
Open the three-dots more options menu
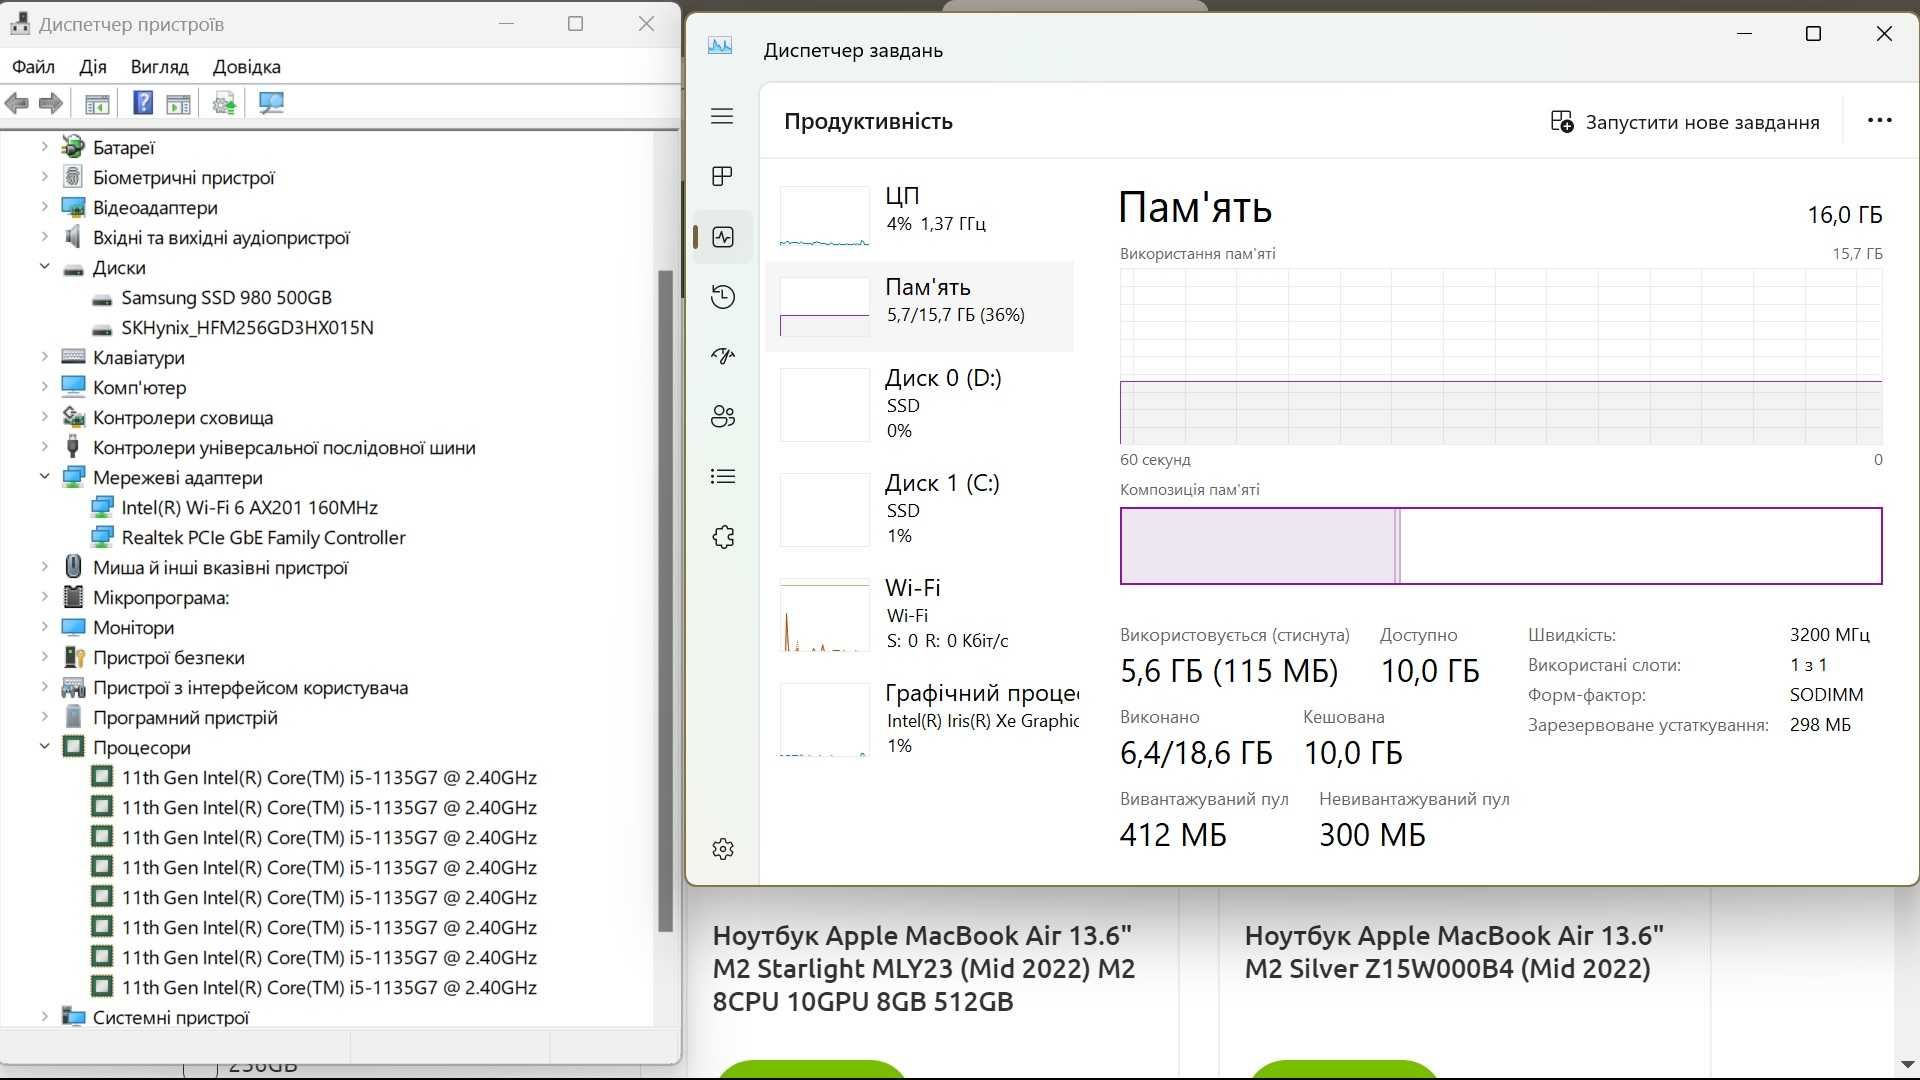click(1879, 120)
